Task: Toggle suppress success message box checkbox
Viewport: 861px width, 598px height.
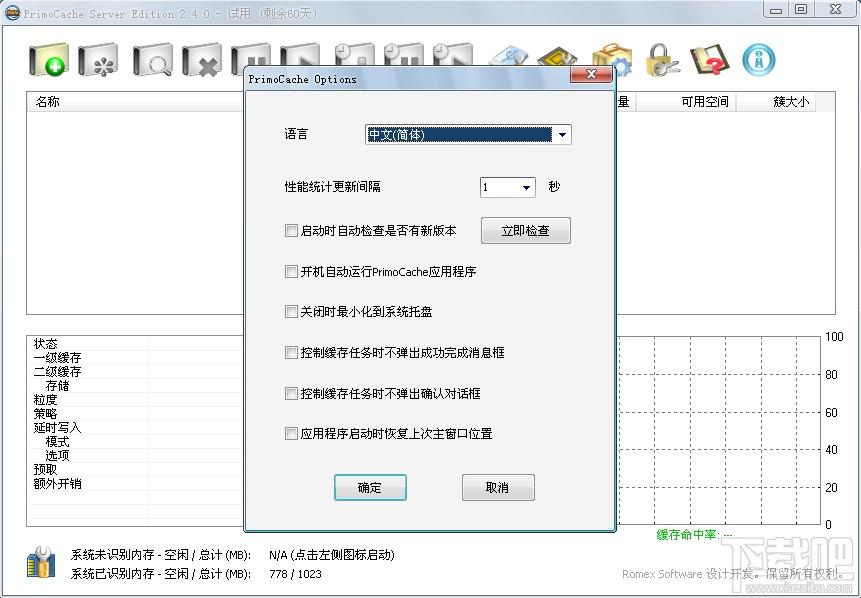Action: [x=291, y=353]
